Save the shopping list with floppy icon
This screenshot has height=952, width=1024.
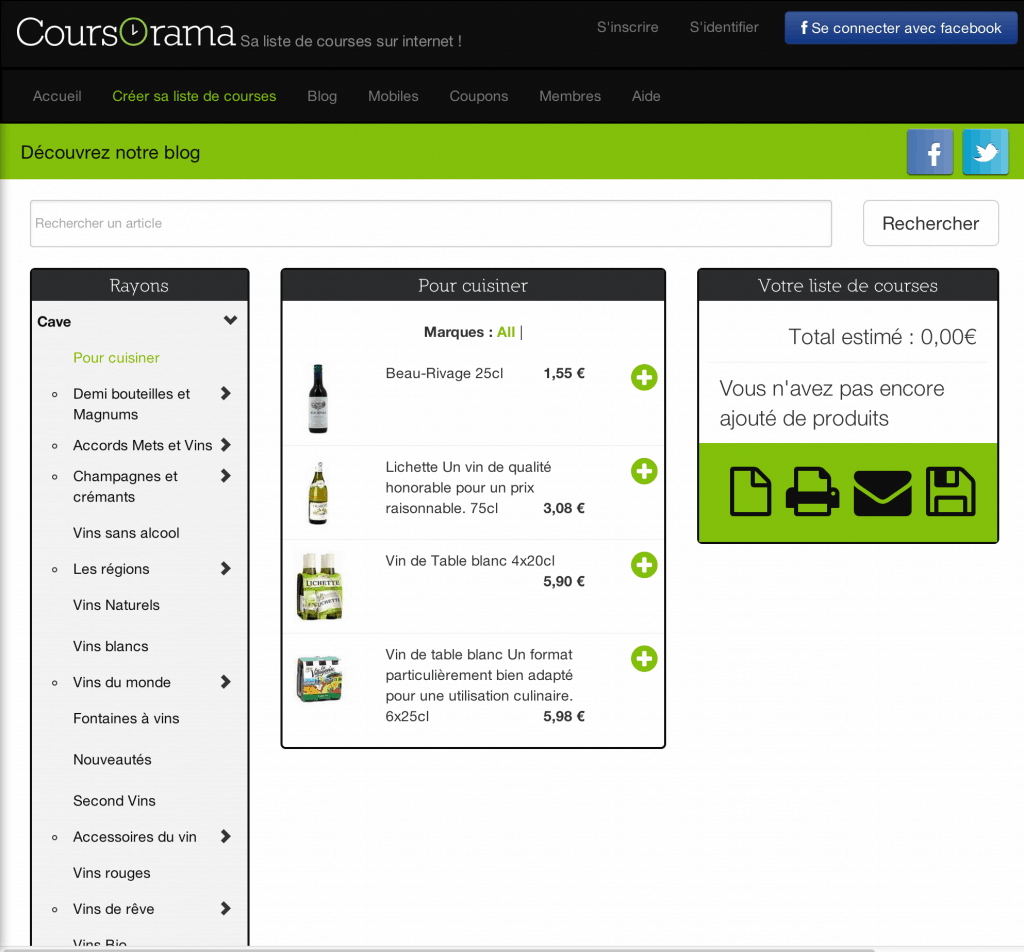[x=950, y=492]
